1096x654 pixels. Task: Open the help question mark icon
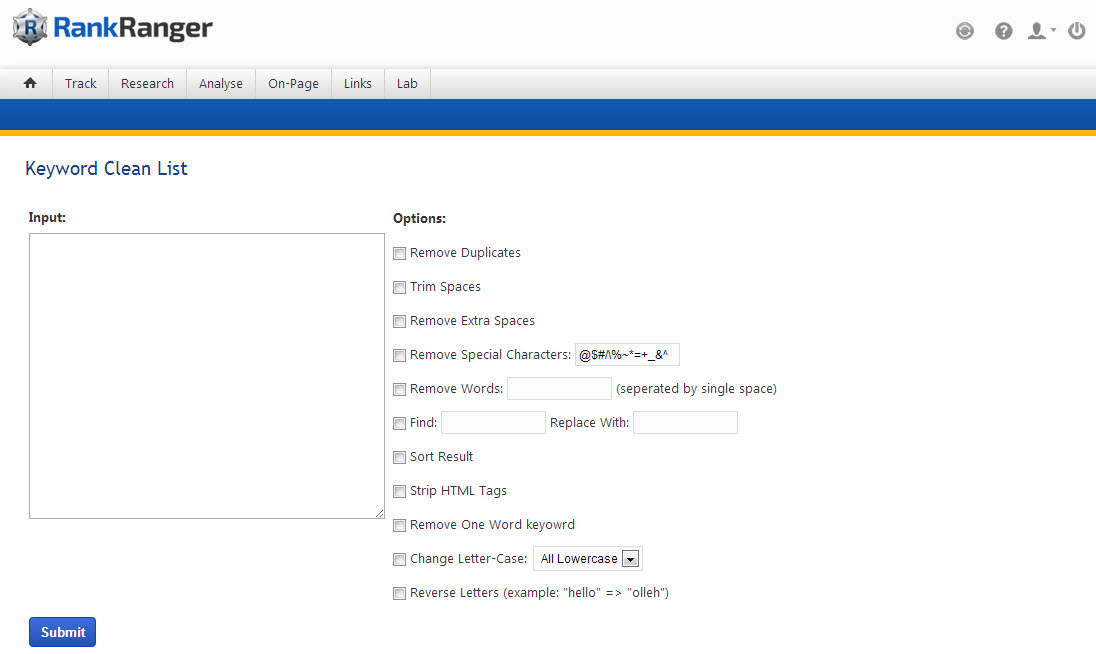pos(1003,31)
